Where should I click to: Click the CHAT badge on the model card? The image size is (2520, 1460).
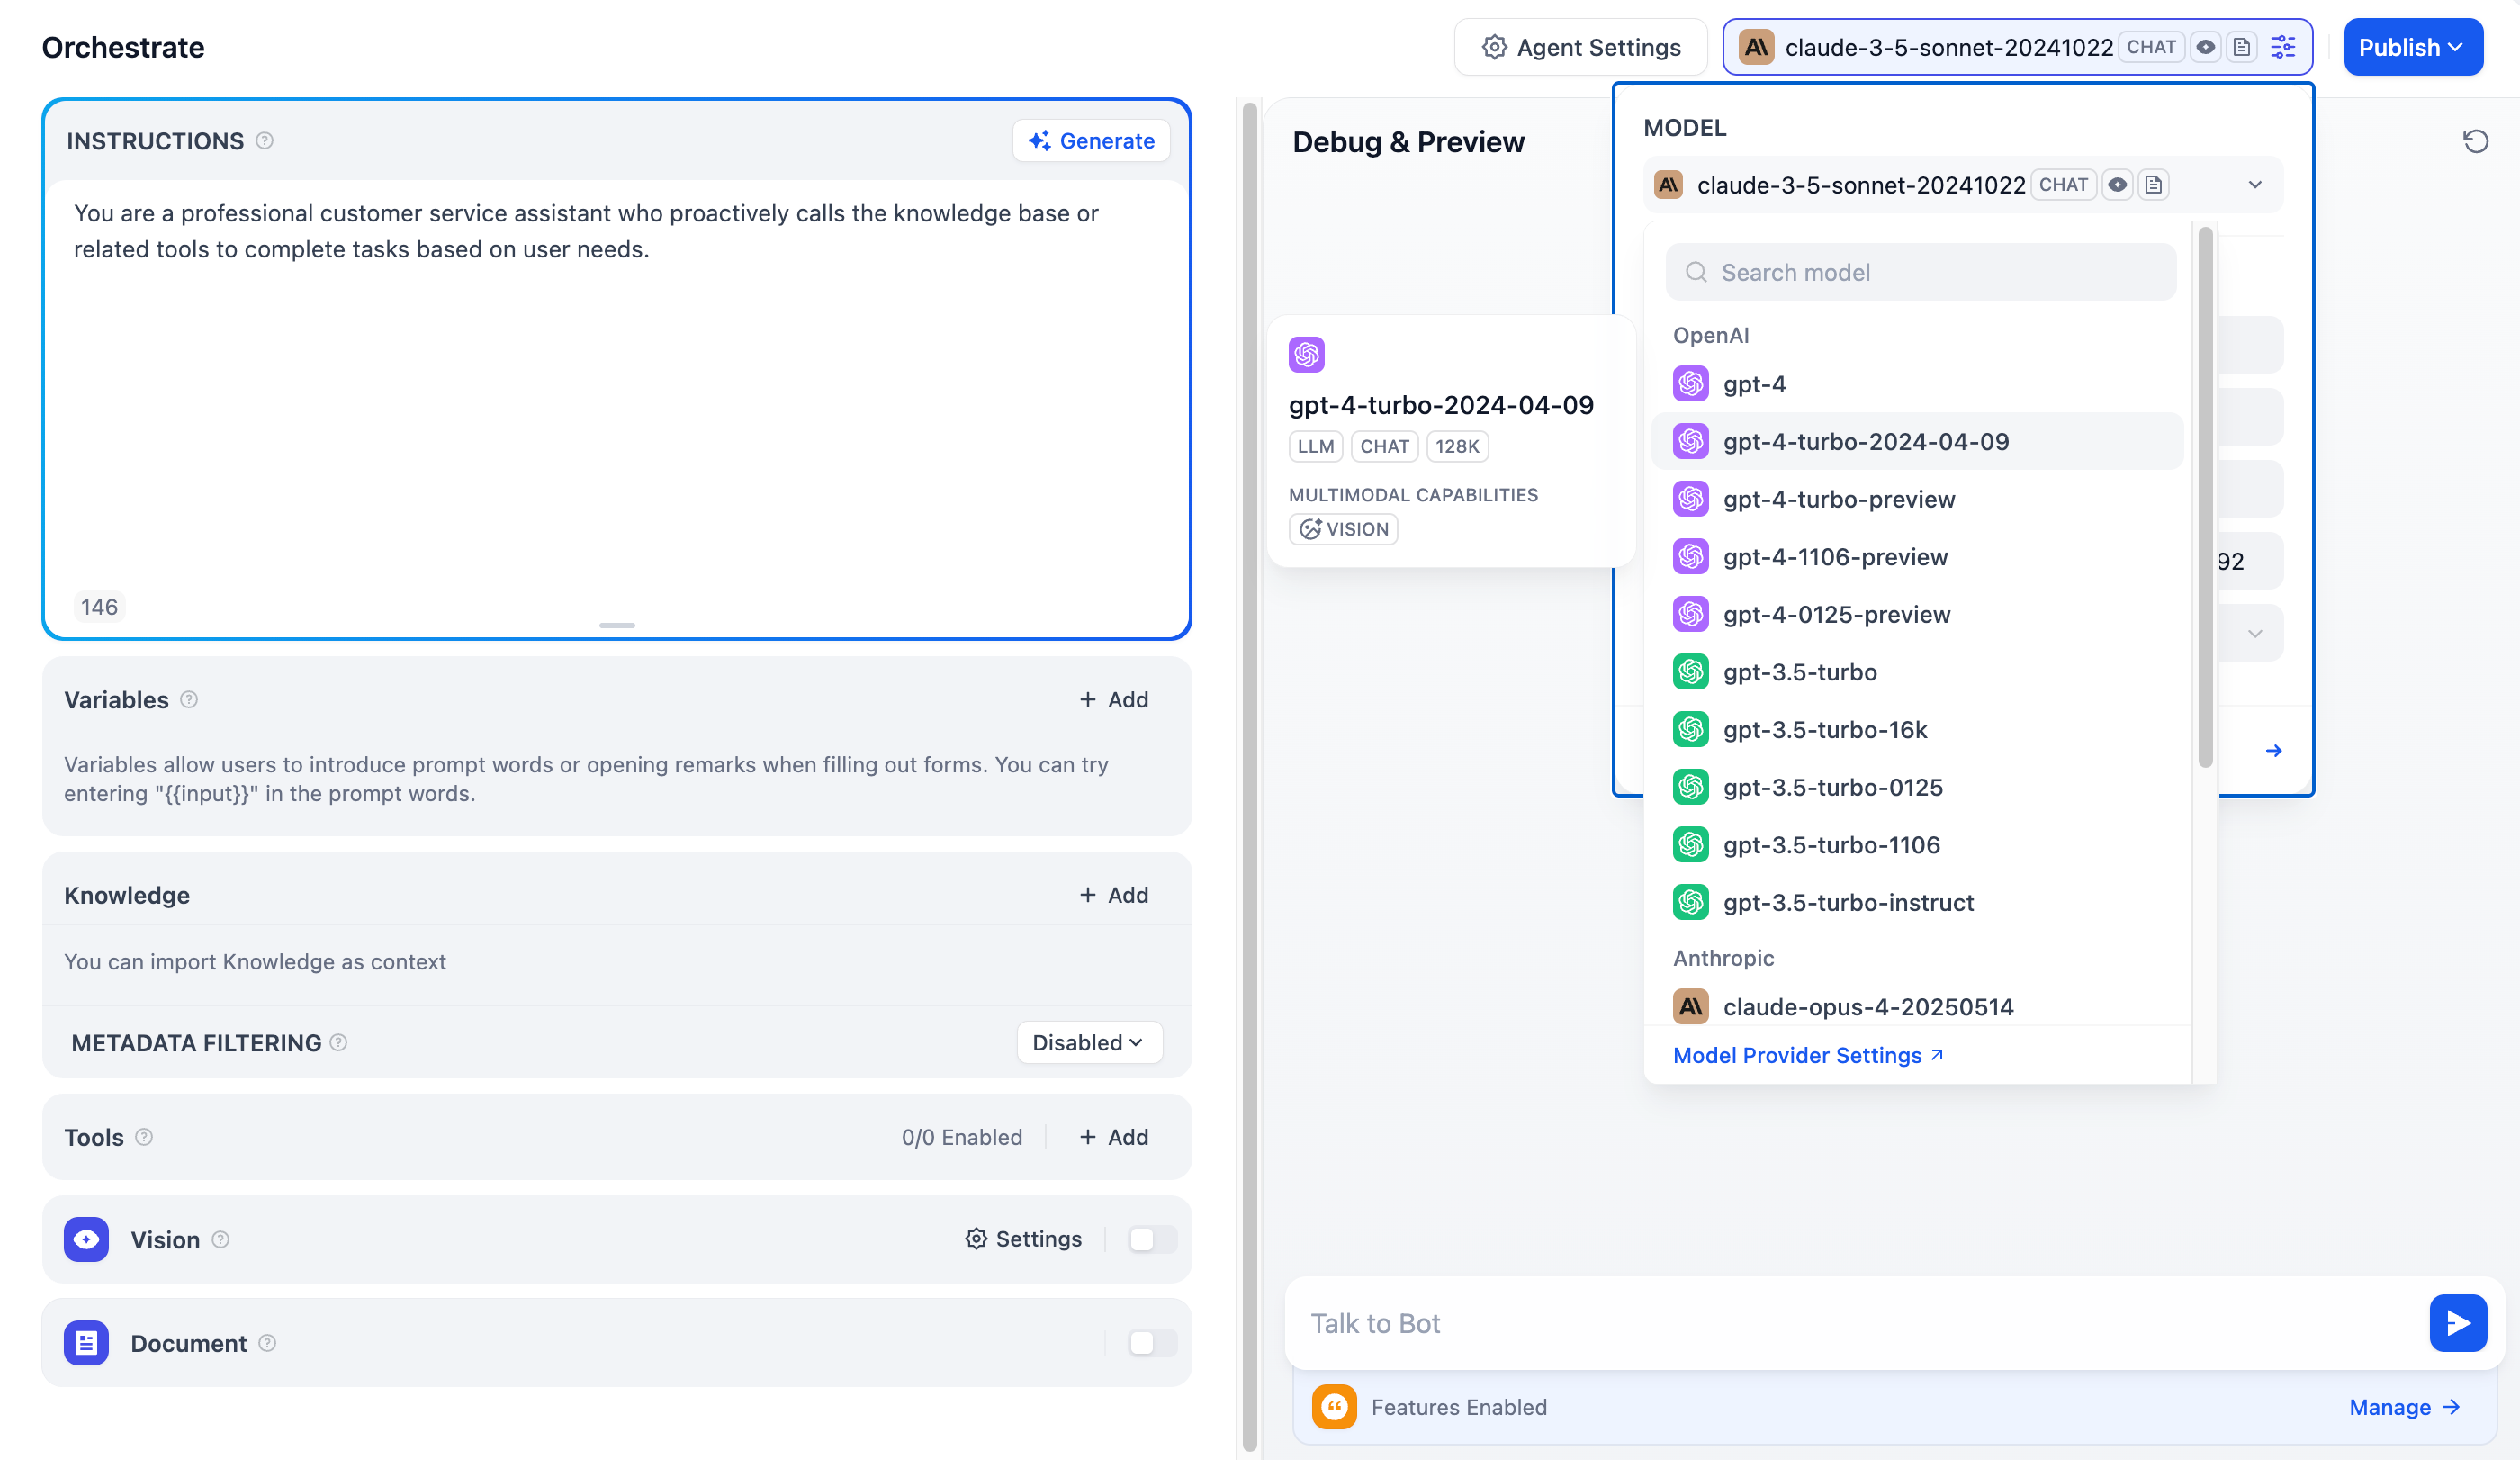[x=1384, y=447]
